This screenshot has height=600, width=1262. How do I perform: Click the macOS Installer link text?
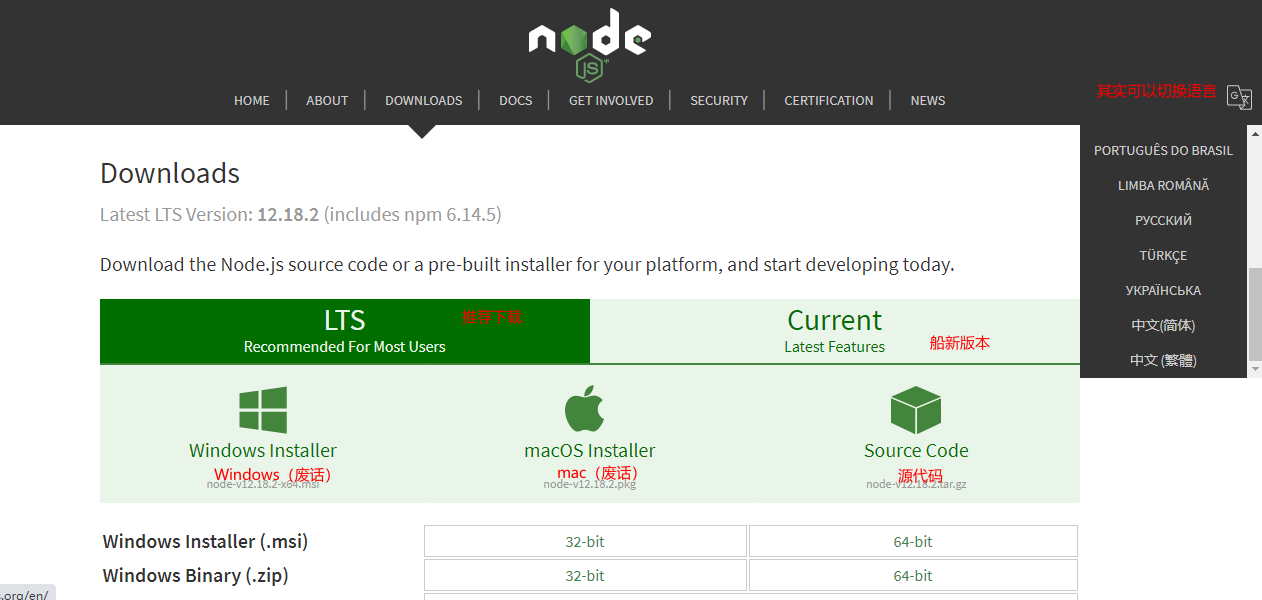click(x=589, y=451)
